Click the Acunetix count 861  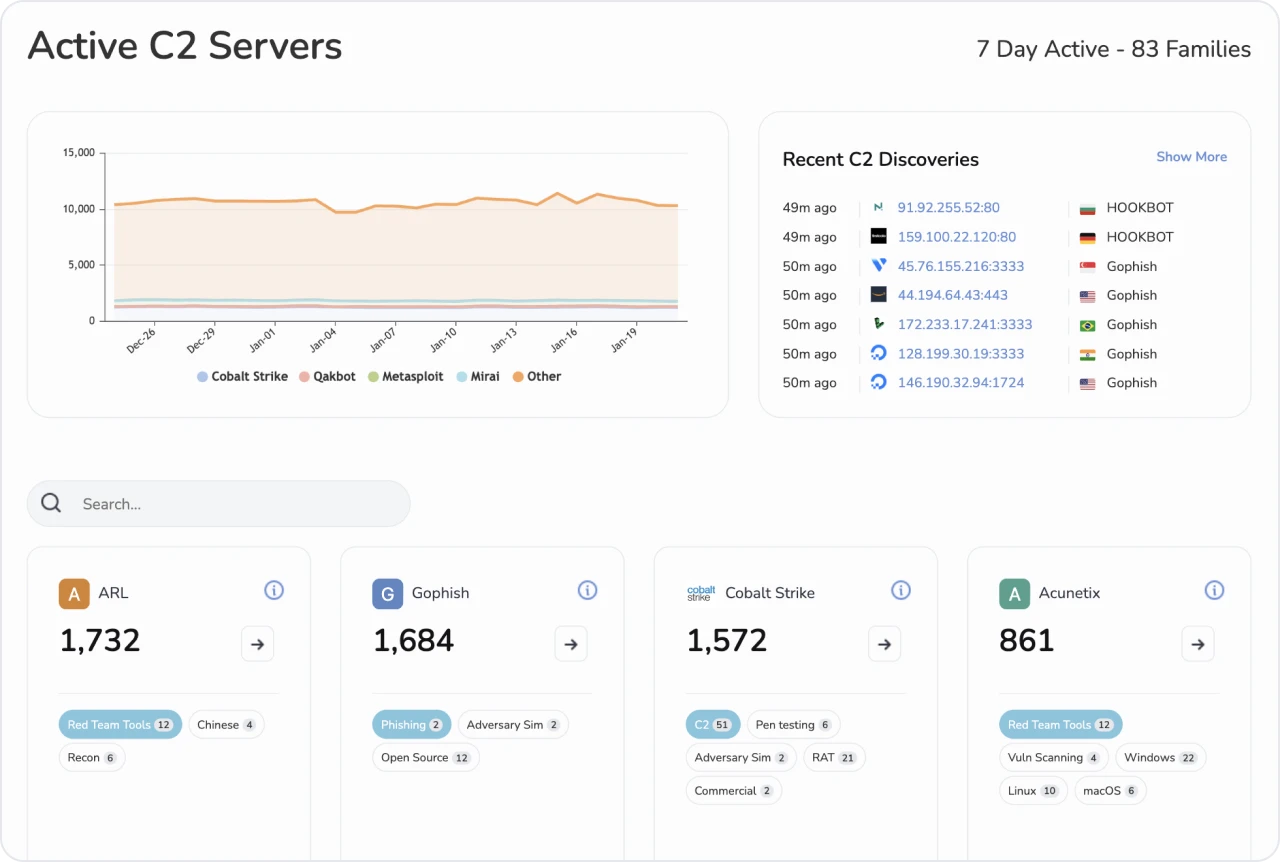pos(1027,641)
